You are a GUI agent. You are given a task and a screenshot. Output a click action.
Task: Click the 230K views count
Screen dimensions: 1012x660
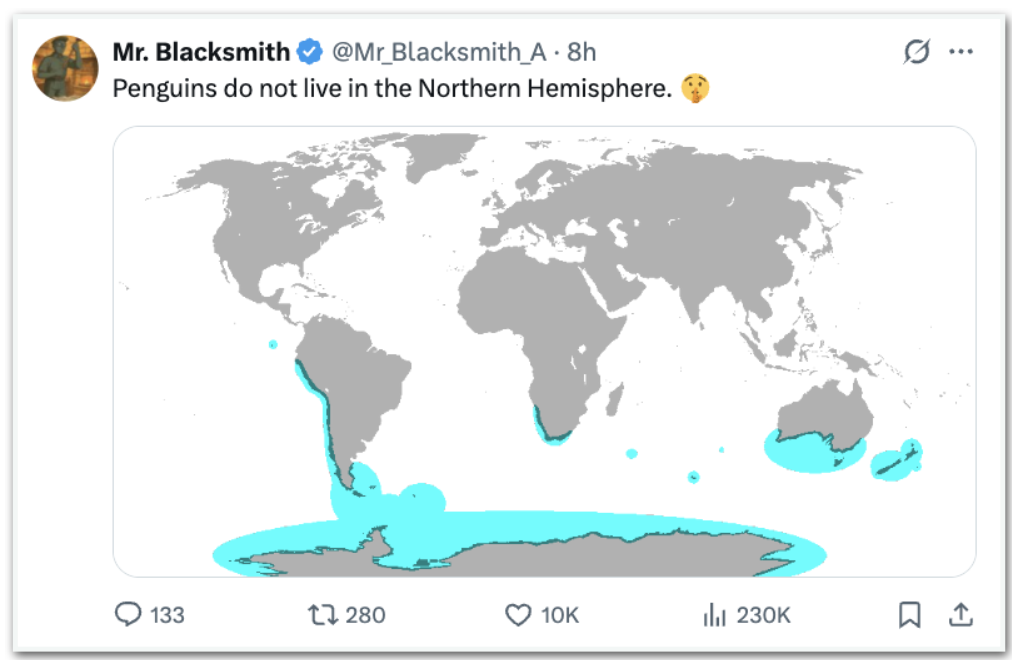pos(763,615)
